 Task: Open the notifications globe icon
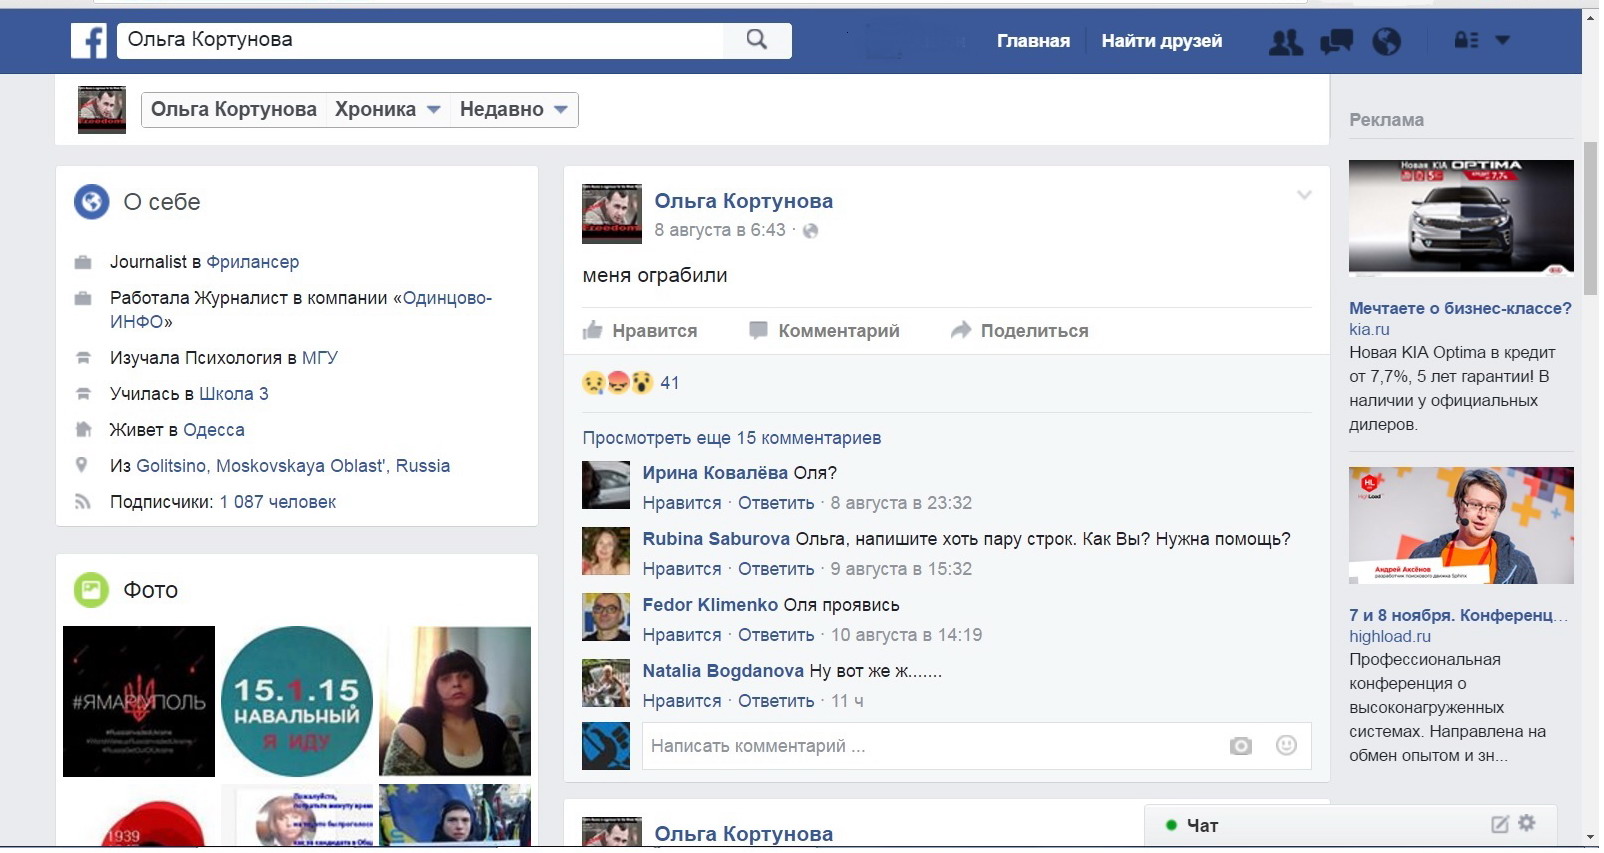[x=1386, y=41]
